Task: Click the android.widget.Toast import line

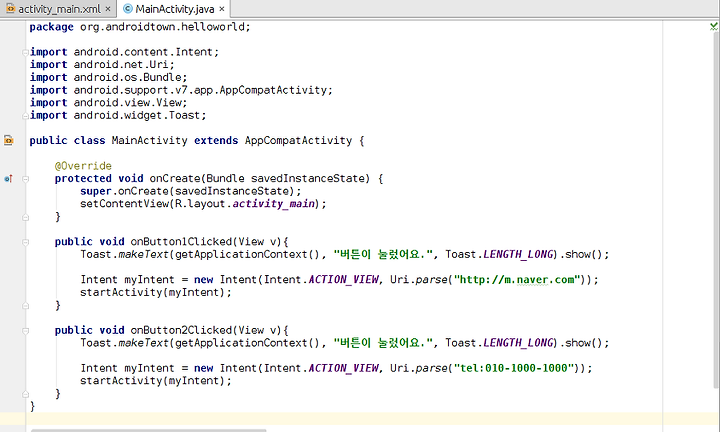Action: click(x=118, y=115)
